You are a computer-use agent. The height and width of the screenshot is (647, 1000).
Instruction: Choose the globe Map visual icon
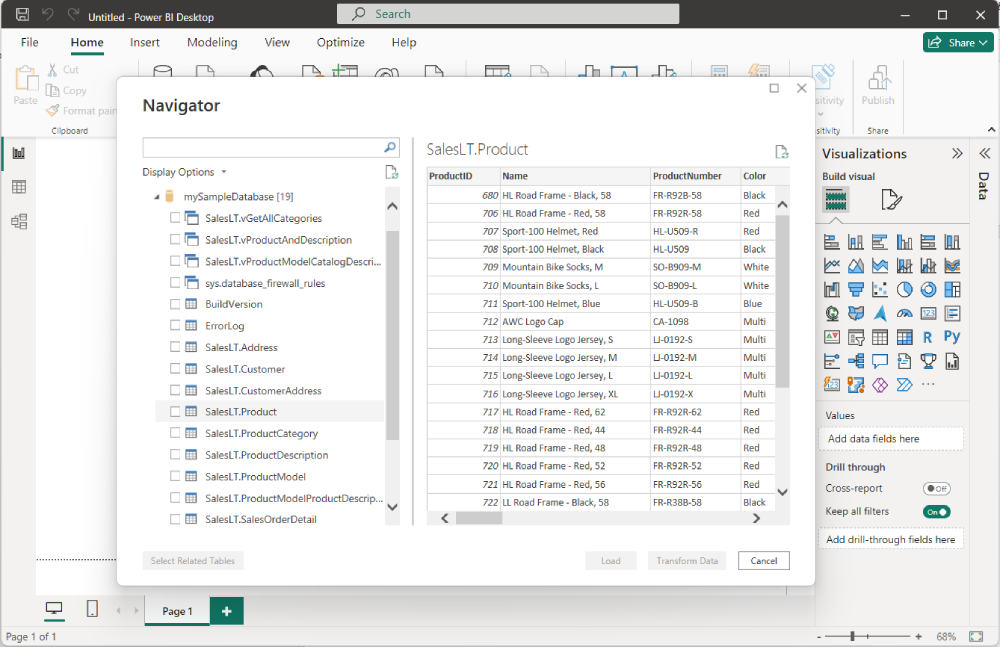pyautogui.click(x=832, y=313)
